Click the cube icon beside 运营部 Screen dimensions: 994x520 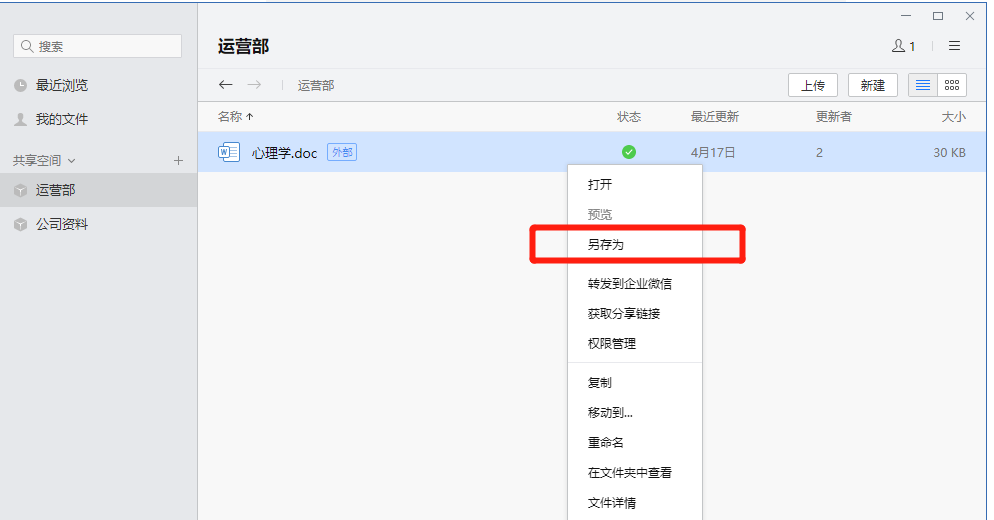pos(21,190)
